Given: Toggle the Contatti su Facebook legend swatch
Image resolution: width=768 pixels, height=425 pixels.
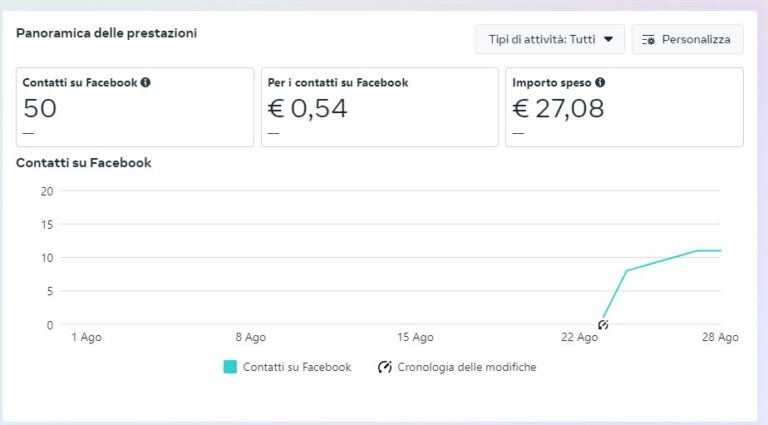Looking at the screenshot, I should (x=230, y=367).
